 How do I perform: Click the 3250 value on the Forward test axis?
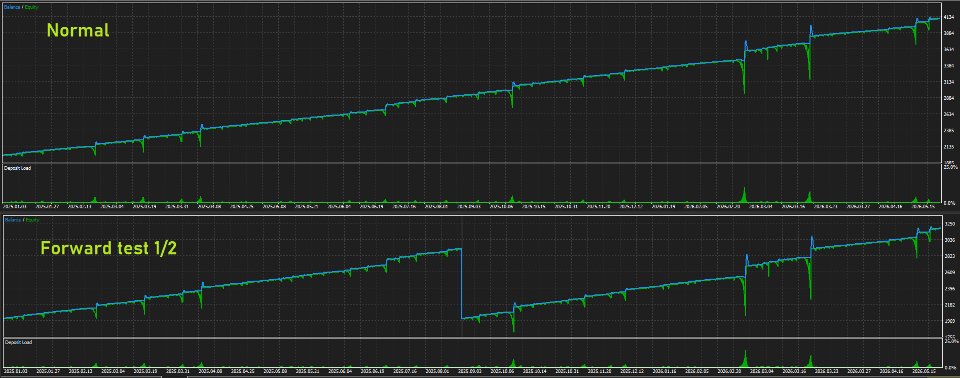(x=950, y=224)
